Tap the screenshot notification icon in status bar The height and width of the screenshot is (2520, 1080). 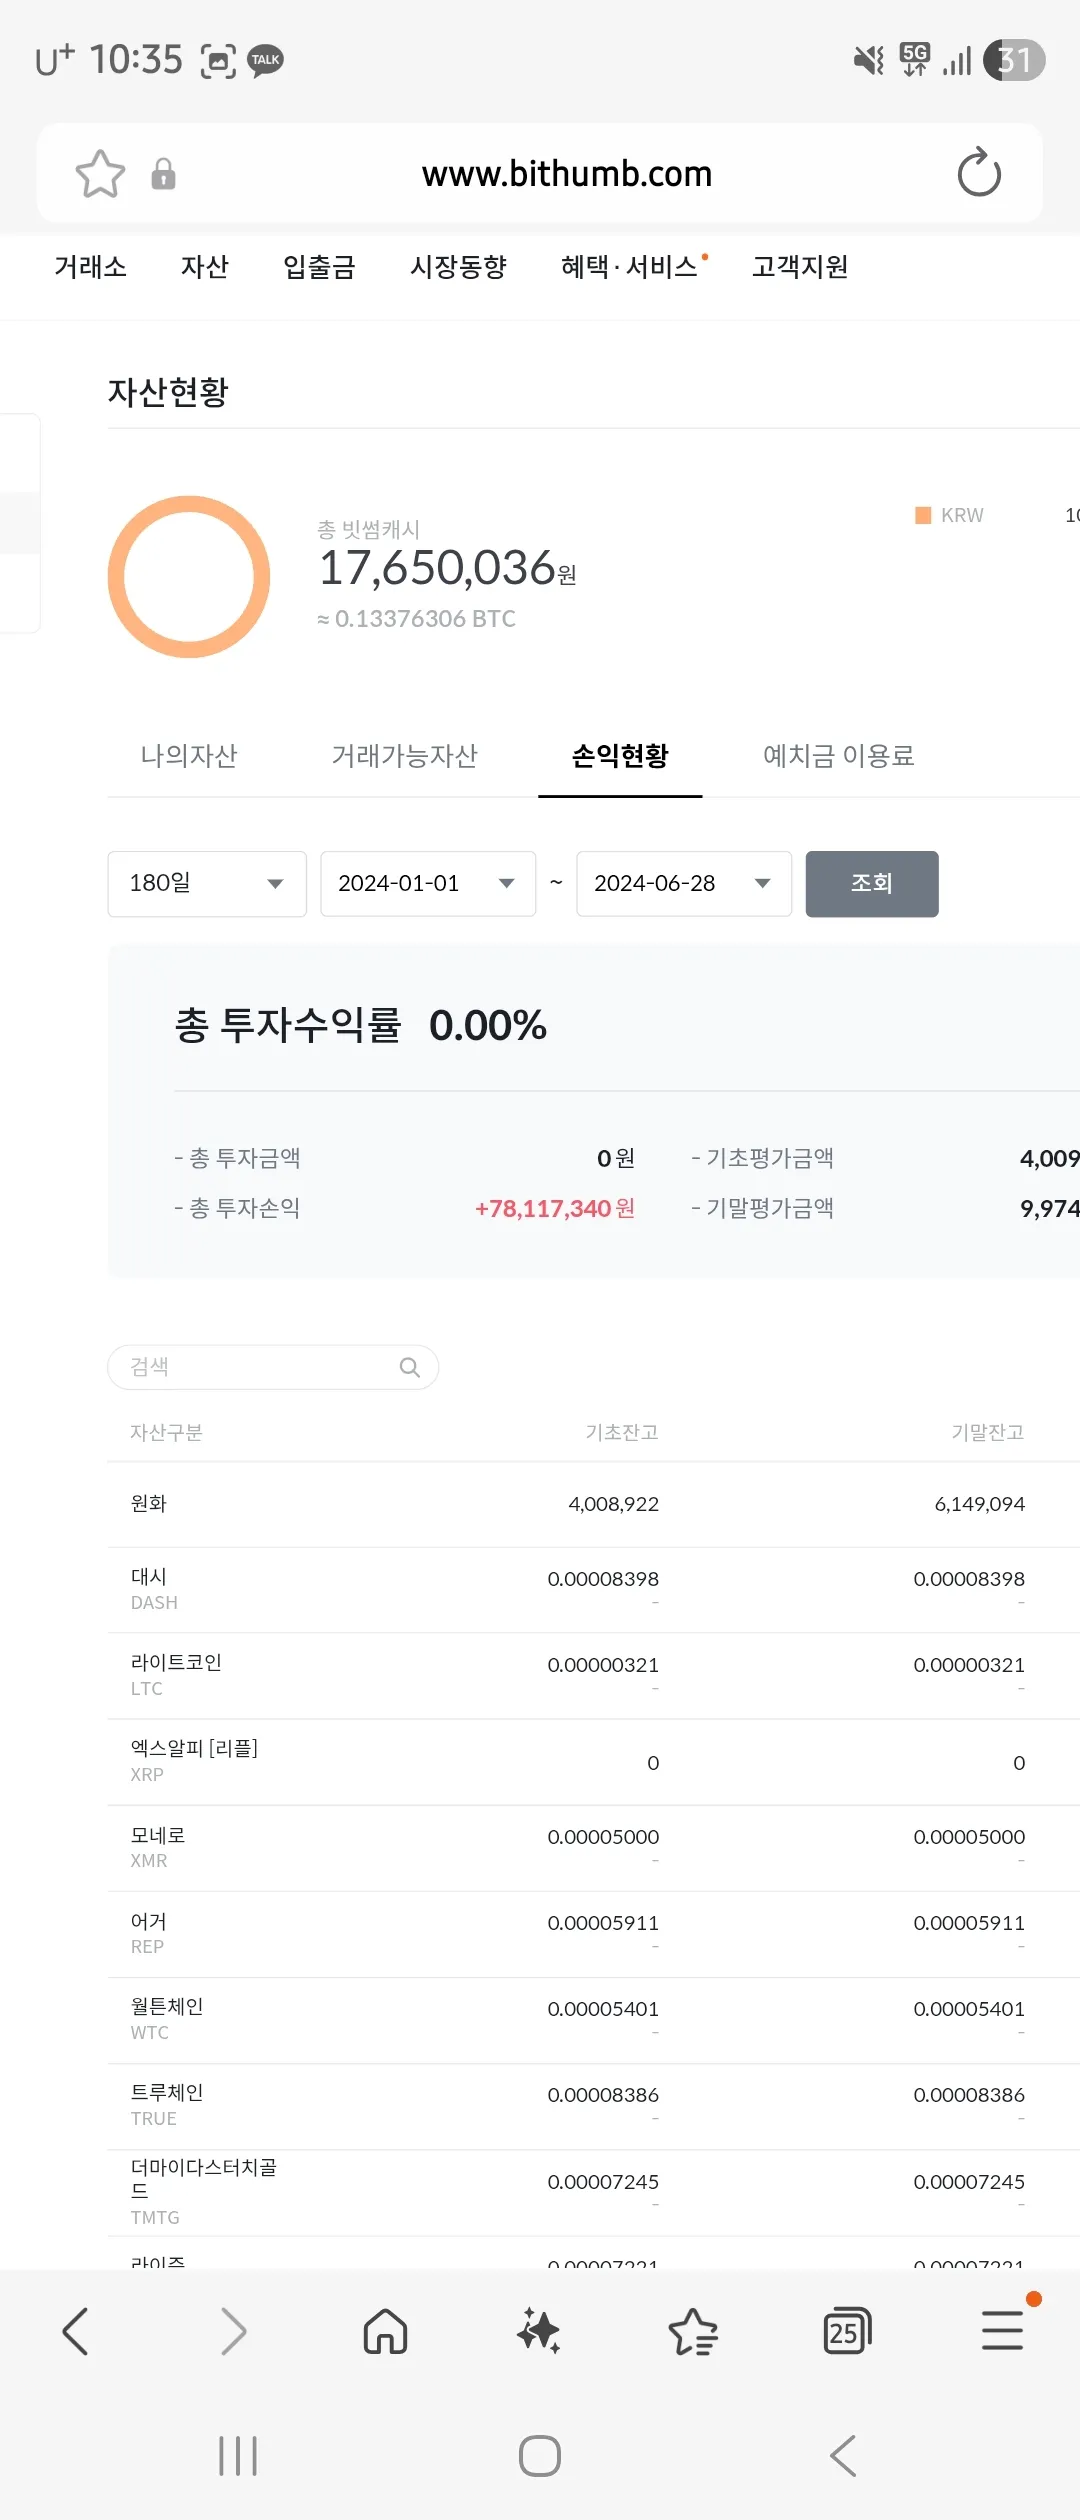click(218, 61)
